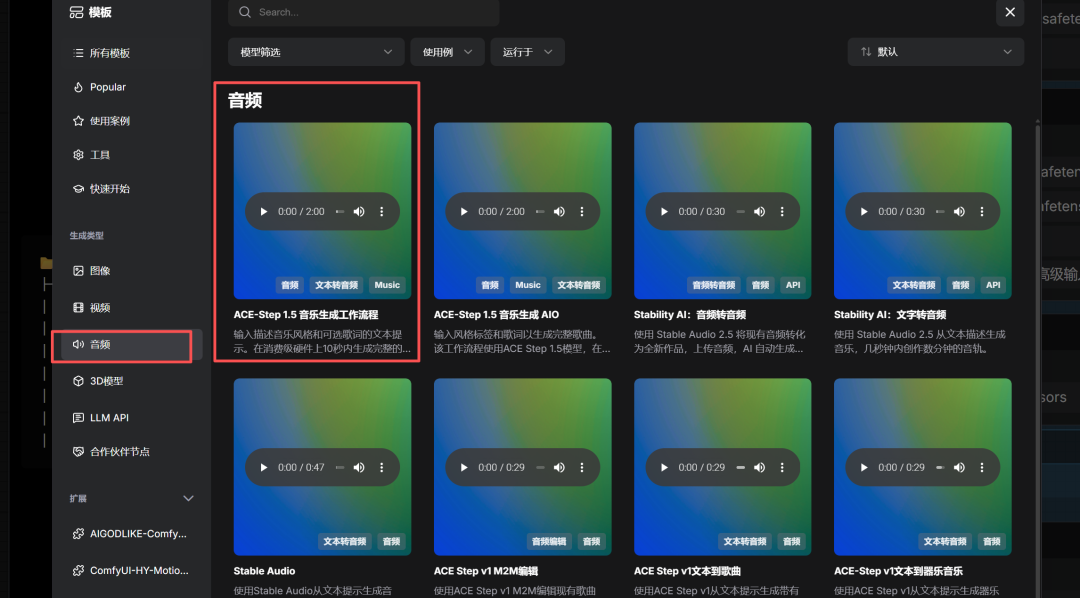The height and width of the screenshot is (598, 1080).
Task: Mute the ACE-Step 1.5 音乐生成工作流程 audio player
Action: click(359, 212)
